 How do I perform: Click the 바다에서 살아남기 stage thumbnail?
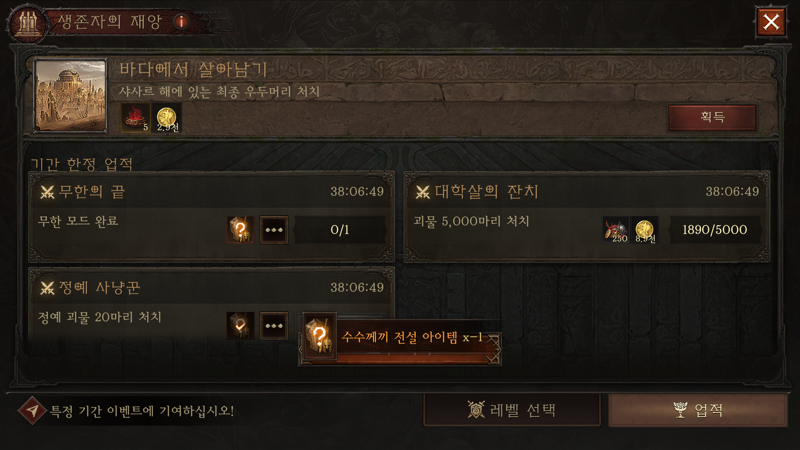coord(70,95)
